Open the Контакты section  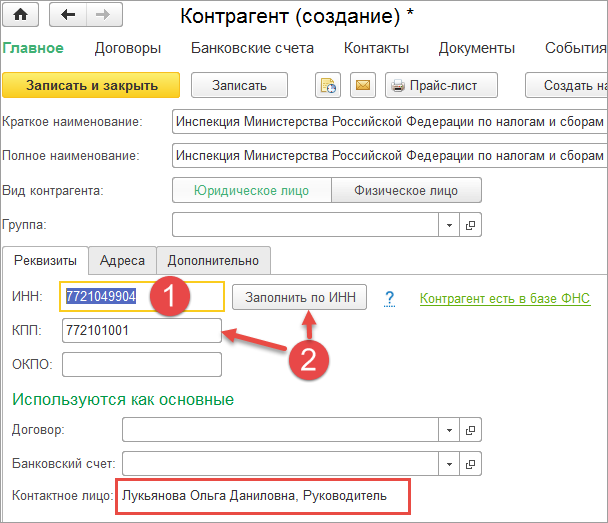tap(377, 48)
